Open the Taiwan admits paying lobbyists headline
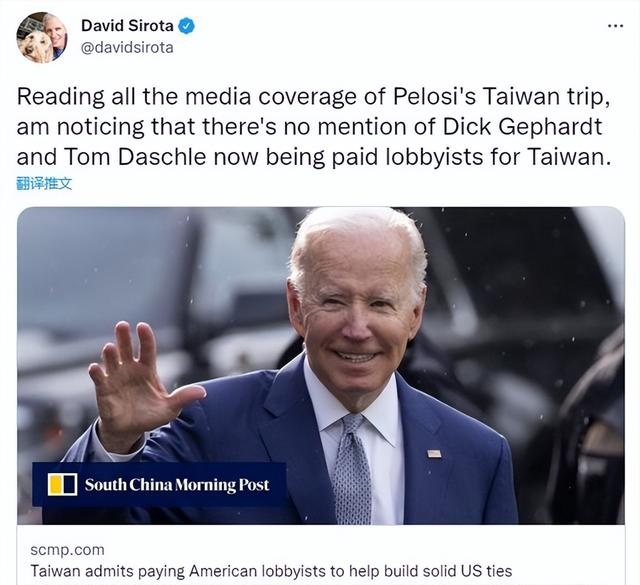640x585 pixels. coord(271,570)
